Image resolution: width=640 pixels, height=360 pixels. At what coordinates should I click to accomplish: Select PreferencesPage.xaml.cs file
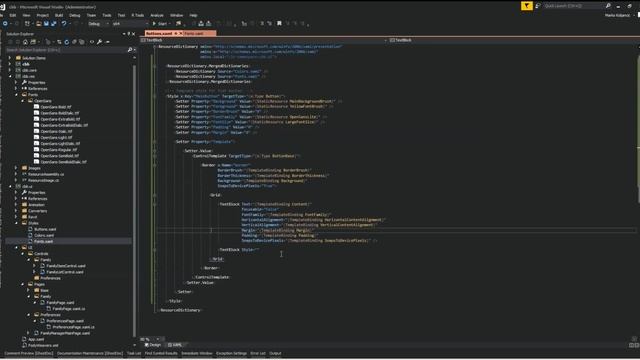point(73,327)
